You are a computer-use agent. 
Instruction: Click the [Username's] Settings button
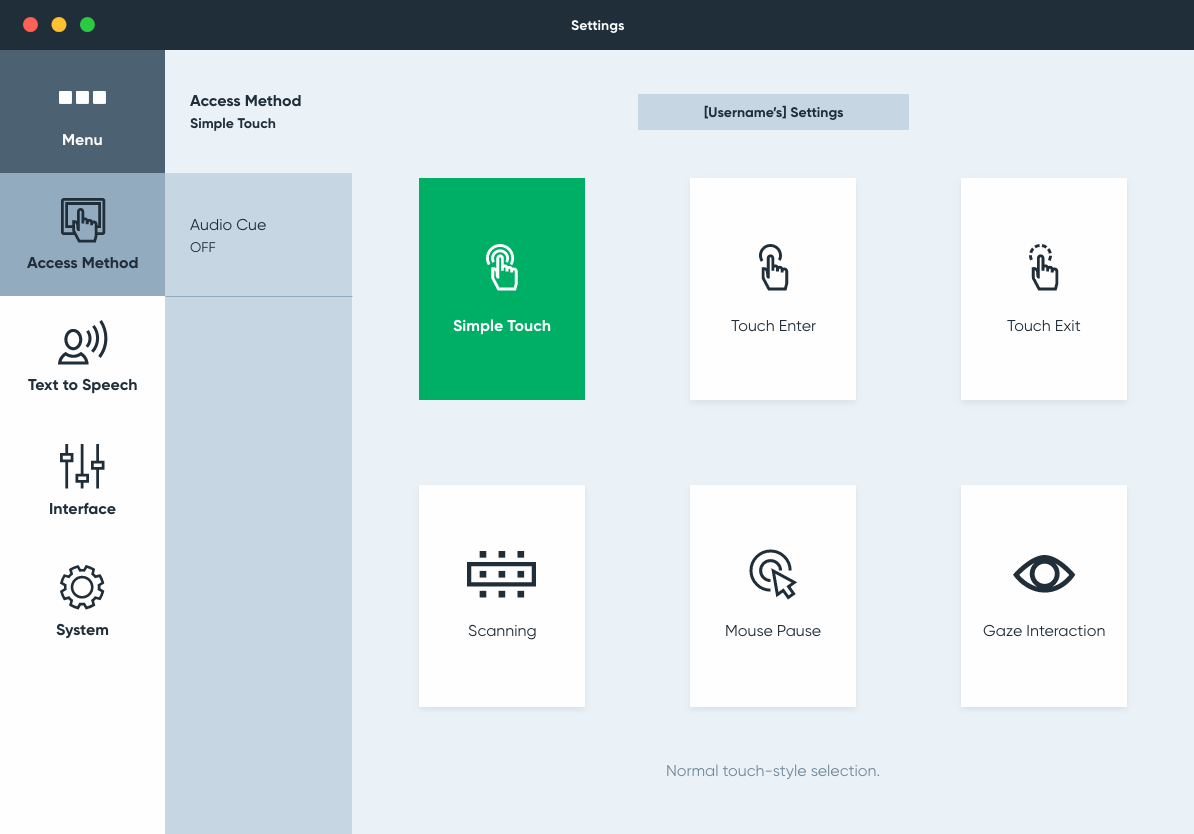click(773, 112)
